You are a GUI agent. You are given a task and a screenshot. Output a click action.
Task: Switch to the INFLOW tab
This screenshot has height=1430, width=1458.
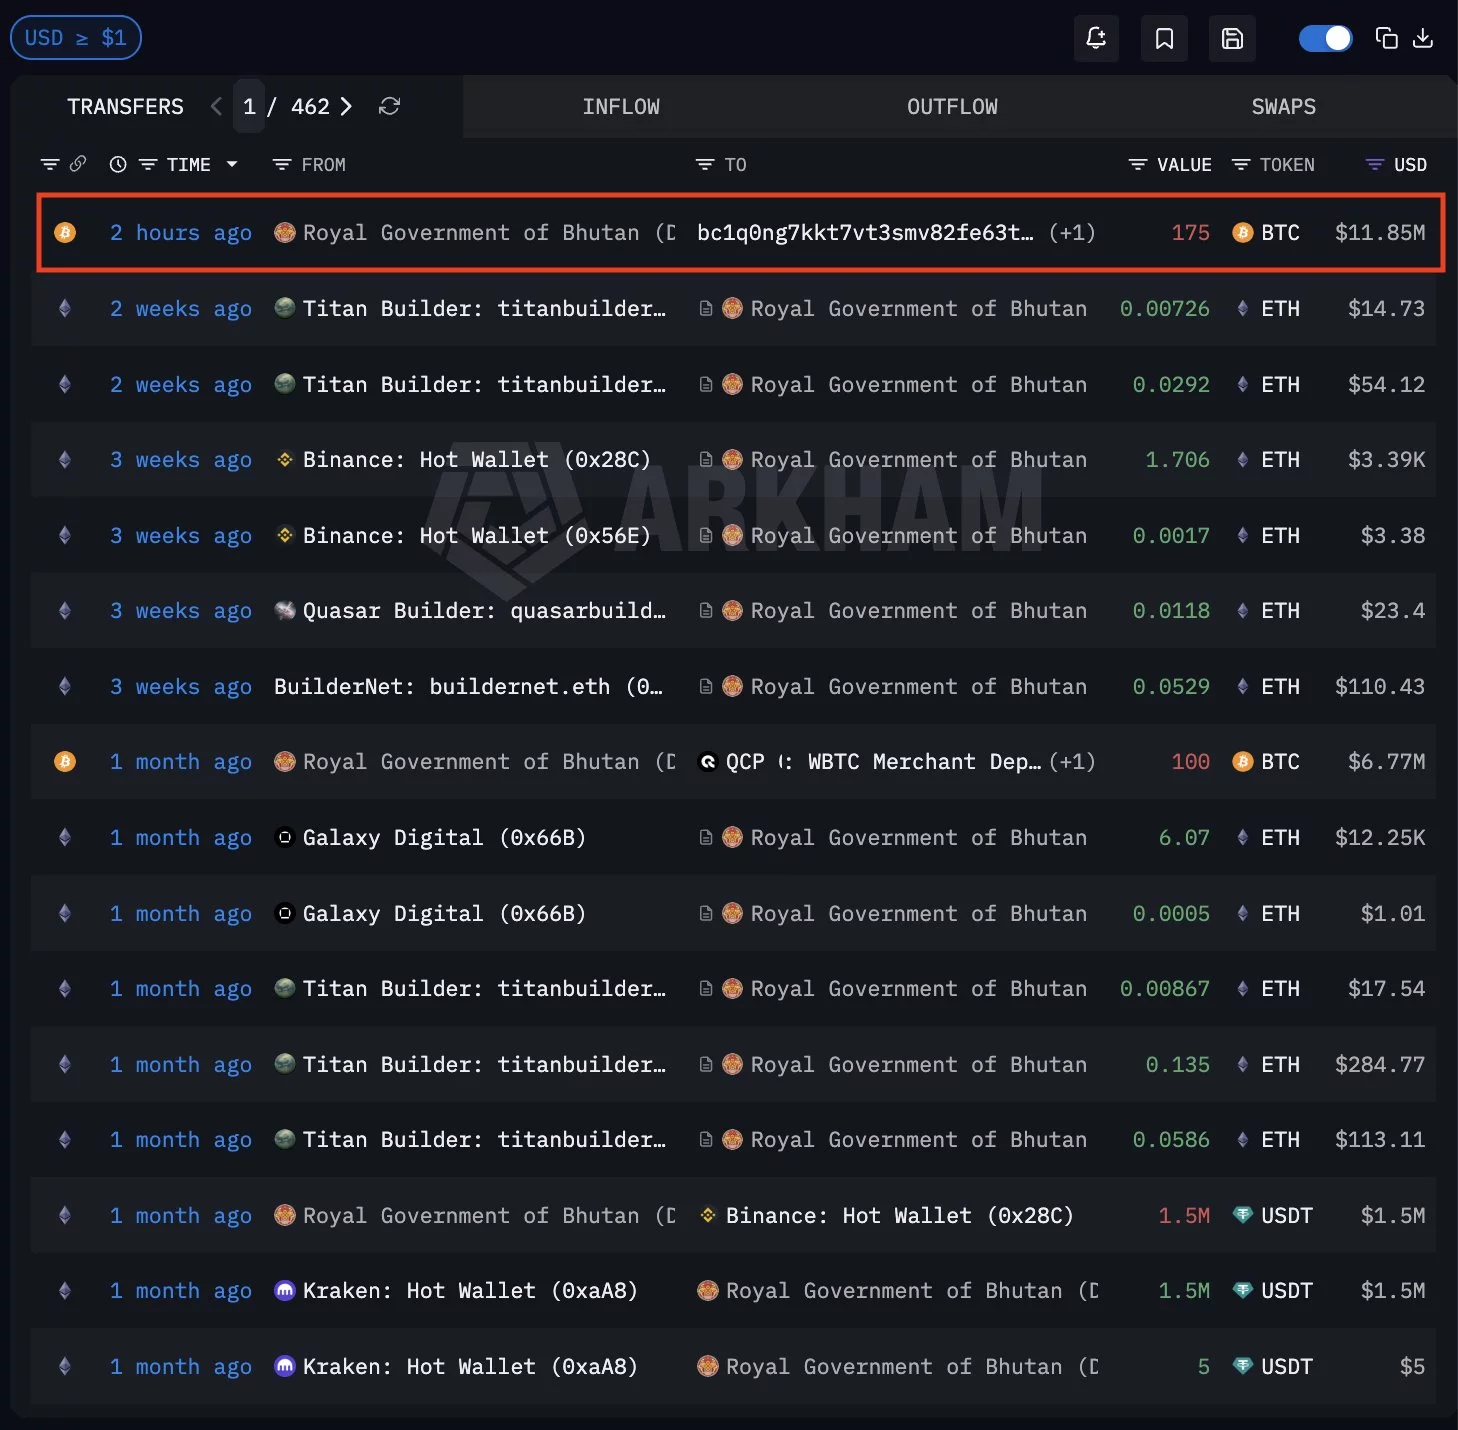[x=621, y=106]
